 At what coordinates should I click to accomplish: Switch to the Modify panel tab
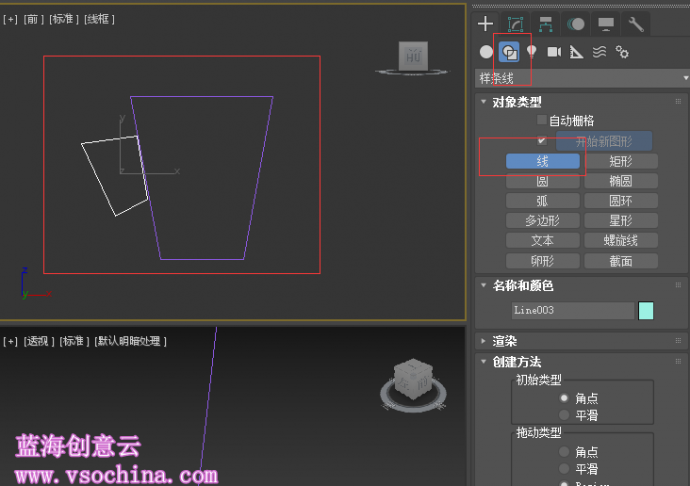pos(515,24)
